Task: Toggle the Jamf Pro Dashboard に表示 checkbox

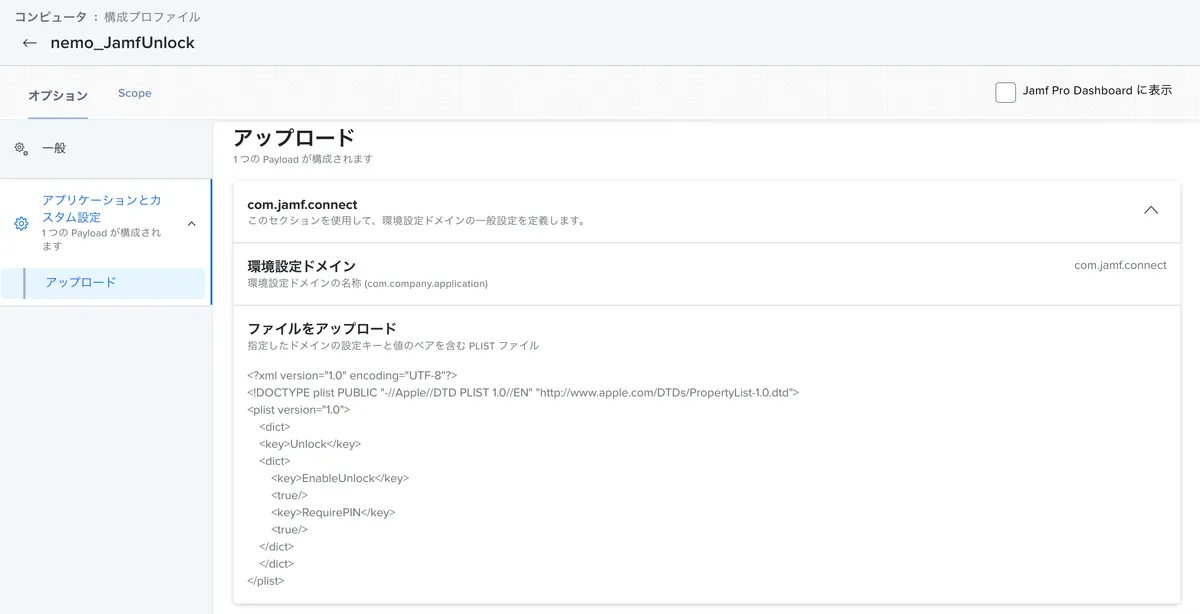Action: point(1005,92)
